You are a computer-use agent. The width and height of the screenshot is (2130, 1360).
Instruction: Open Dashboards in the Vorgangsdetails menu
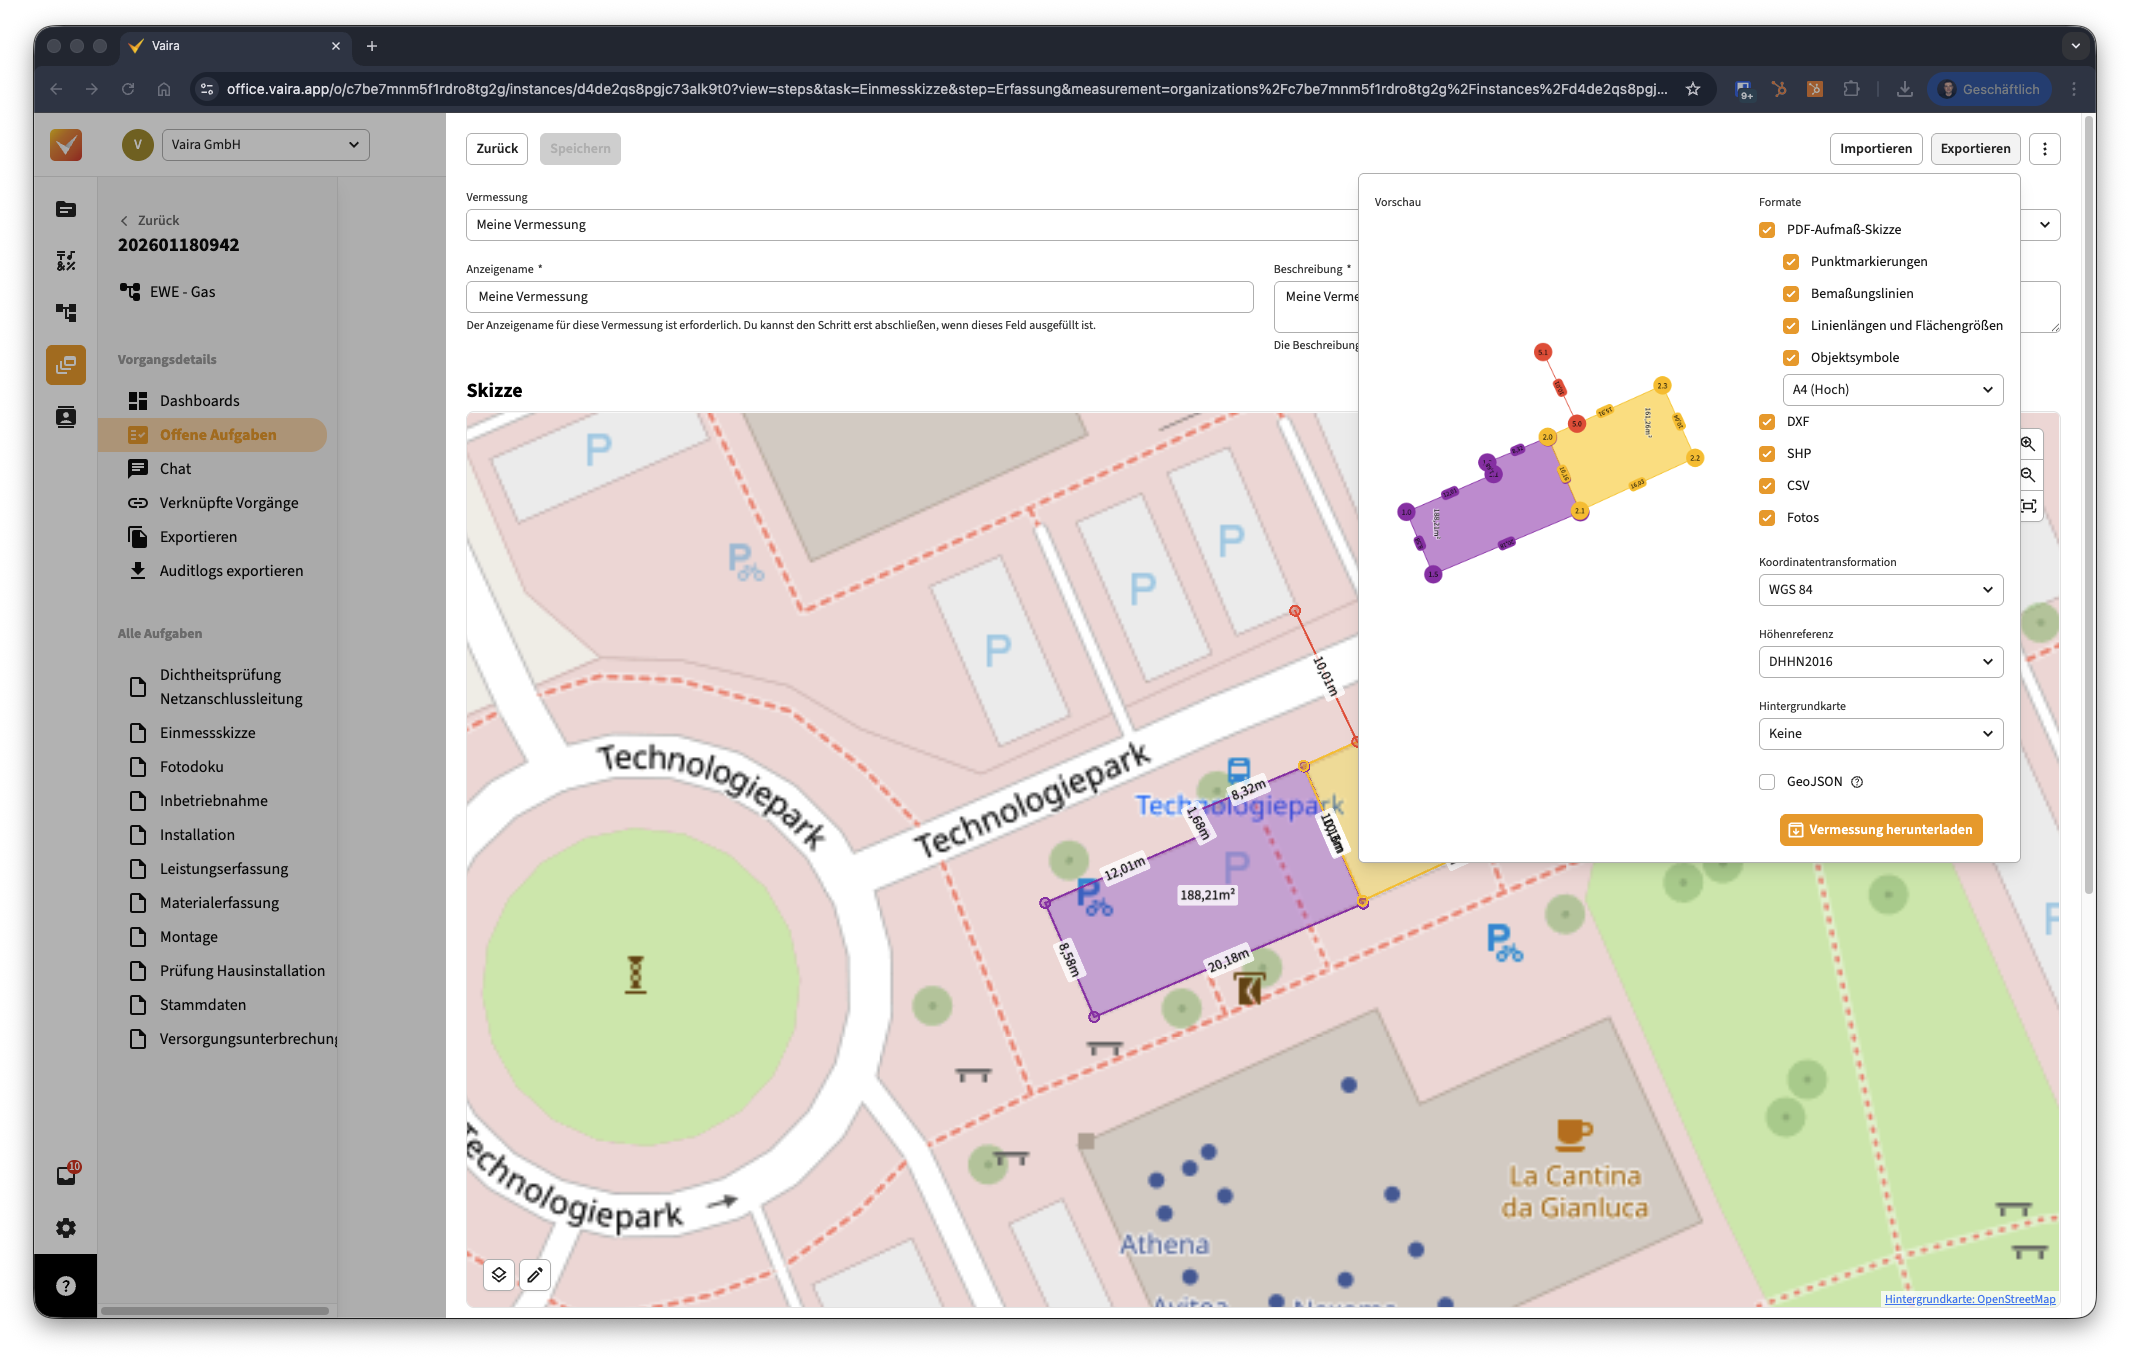(x=199, y=401)
